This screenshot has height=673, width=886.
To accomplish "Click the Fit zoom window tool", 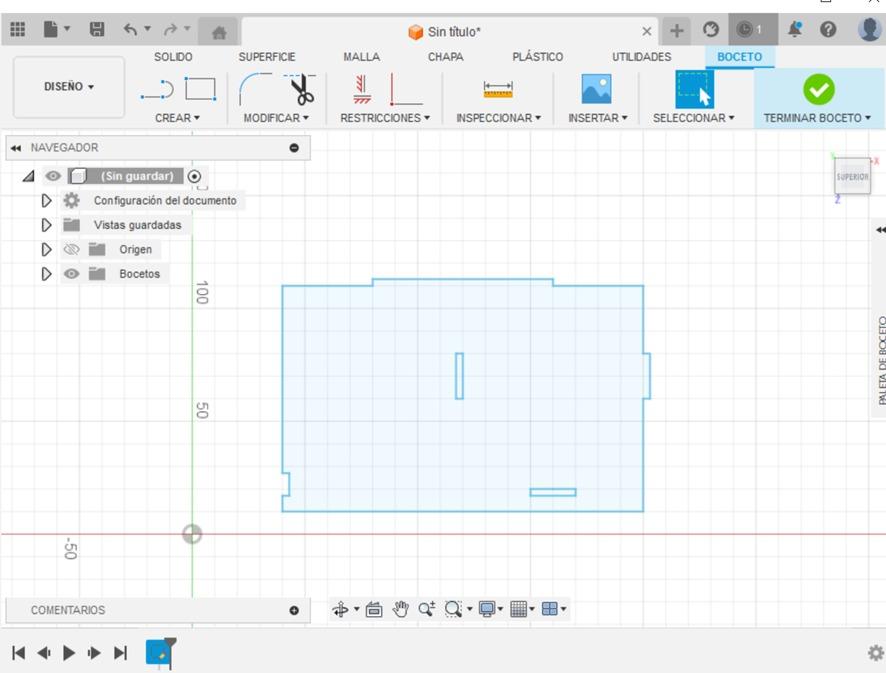I will 453,609.
